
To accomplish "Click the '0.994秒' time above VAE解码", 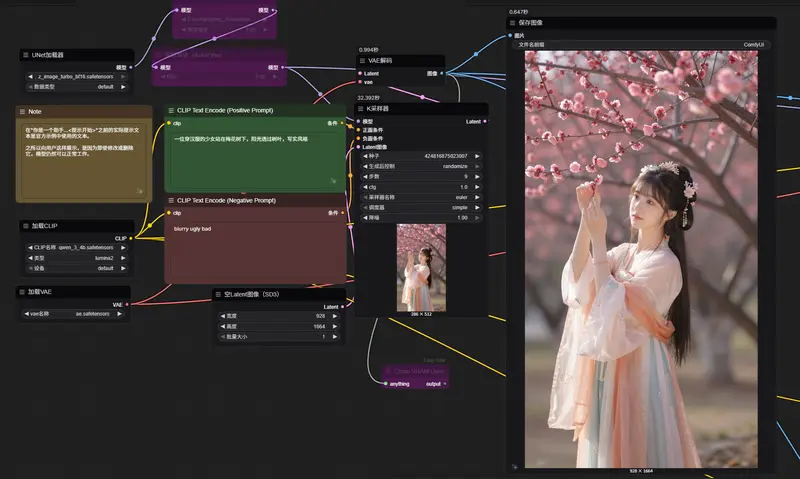I will (x=368, y=50).
